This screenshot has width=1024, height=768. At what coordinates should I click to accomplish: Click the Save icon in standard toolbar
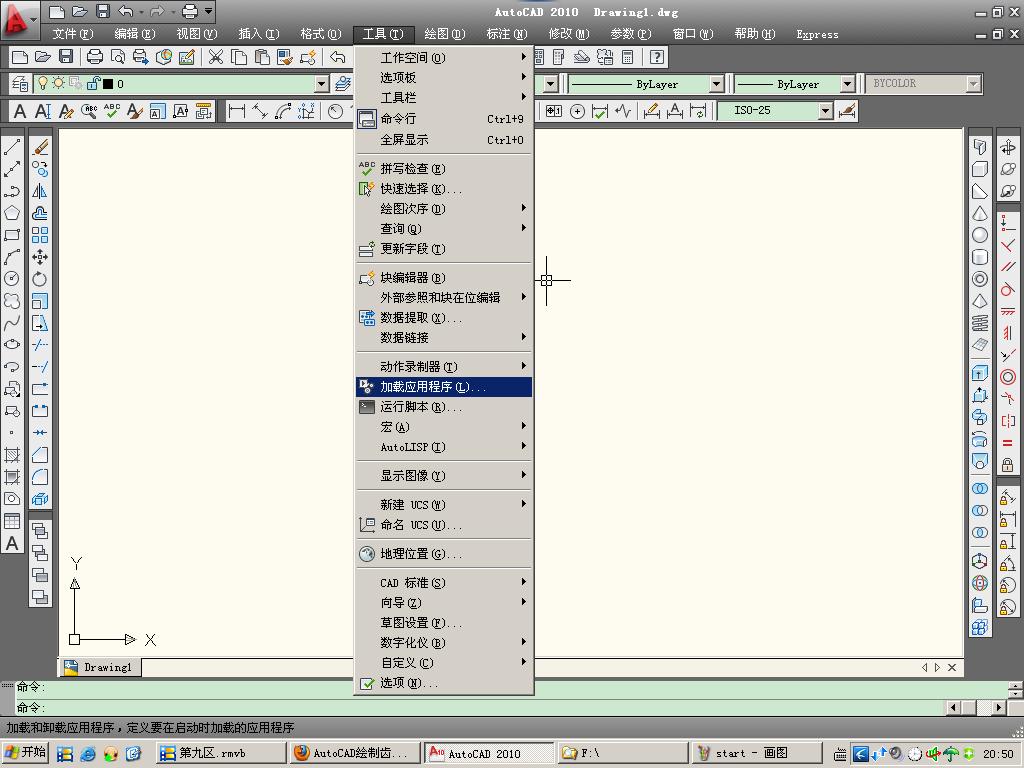(x=66, y=57)
